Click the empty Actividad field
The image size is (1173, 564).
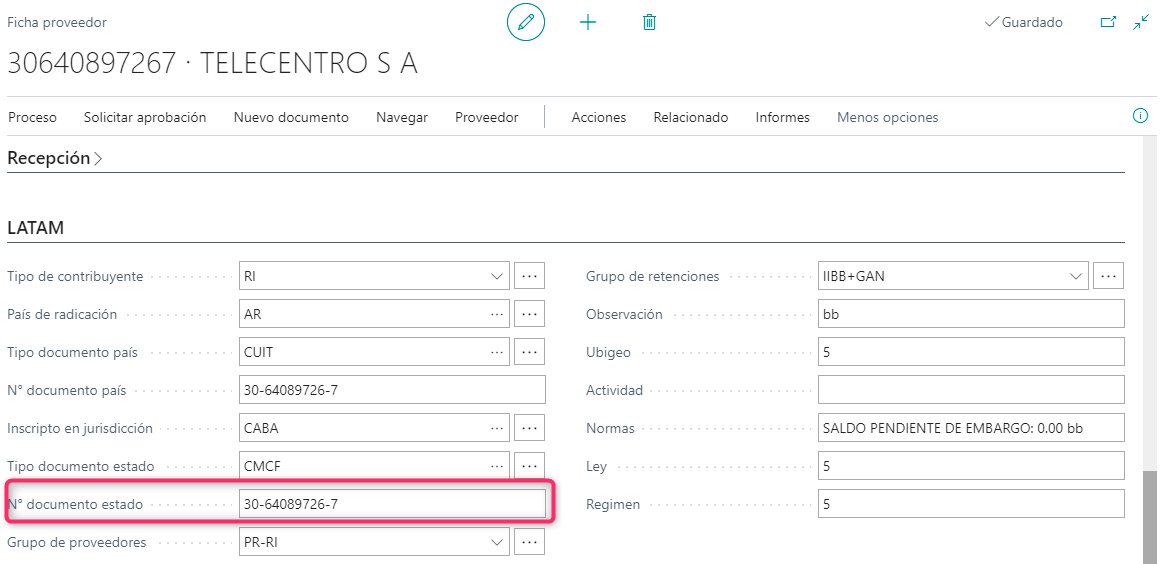(971, 390)
